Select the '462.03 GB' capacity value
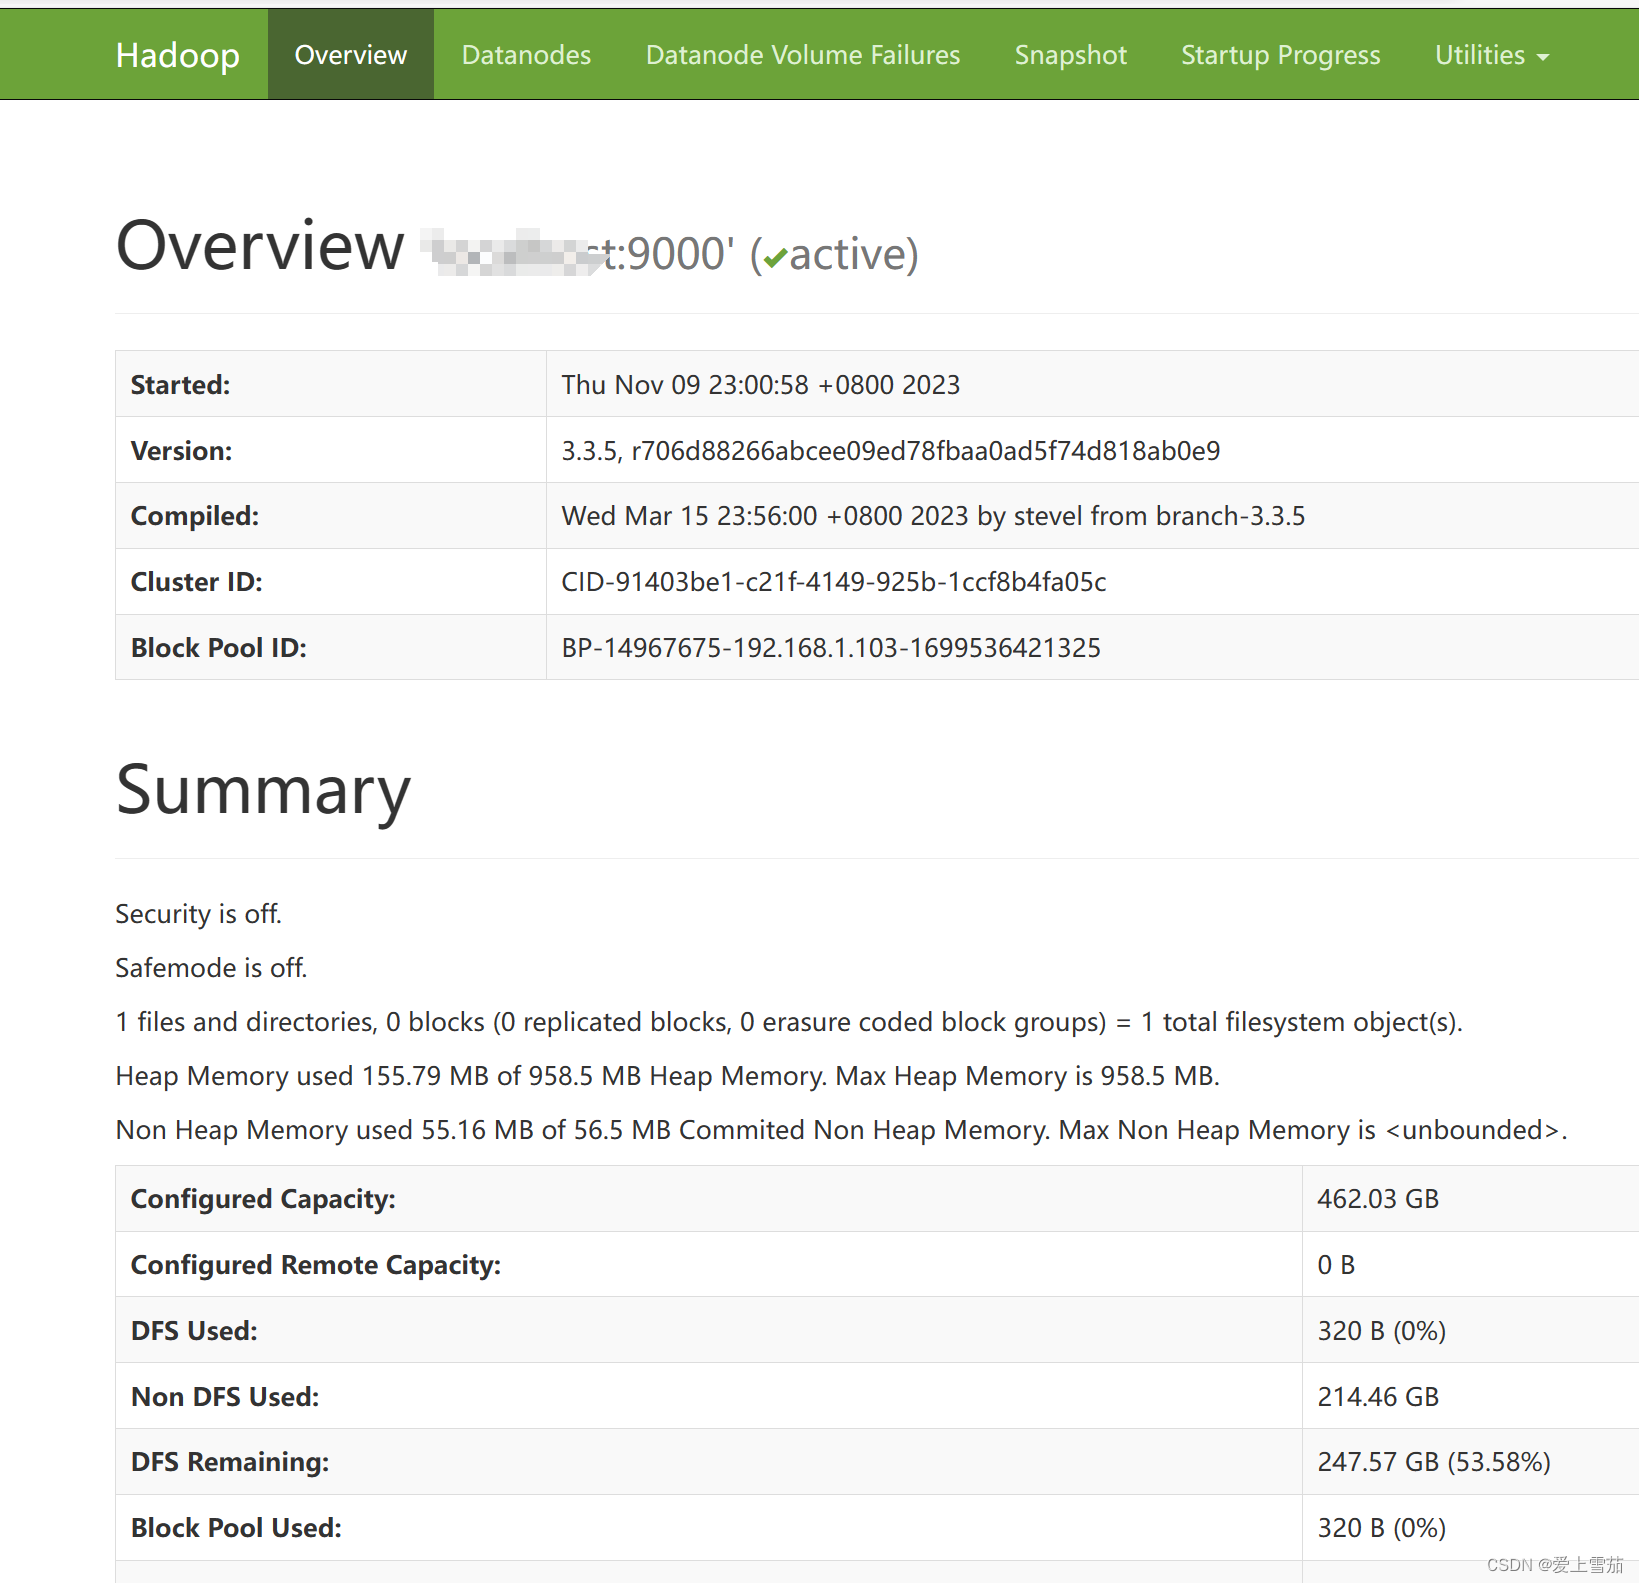Image resolution: width=1639 pixels, height=1583 pixels. [x=1378, y=1199]
